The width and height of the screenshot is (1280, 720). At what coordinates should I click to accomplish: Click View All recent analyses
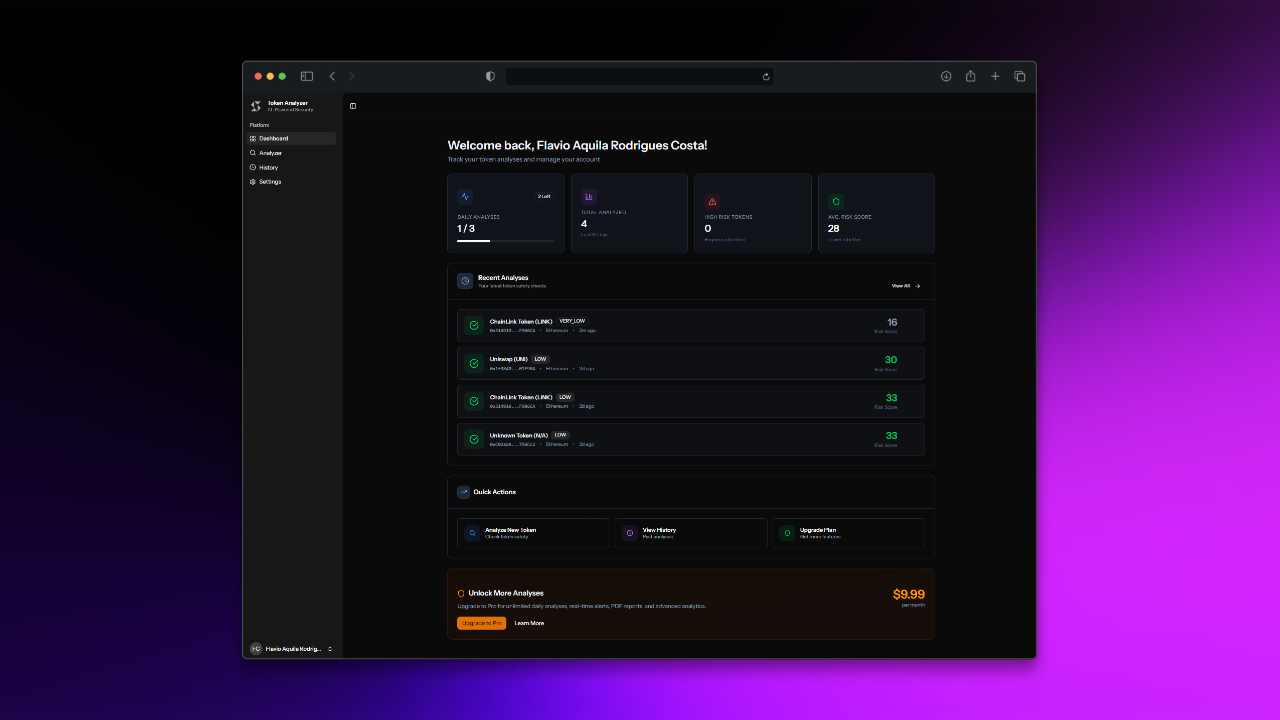click(x=905, y=286)
